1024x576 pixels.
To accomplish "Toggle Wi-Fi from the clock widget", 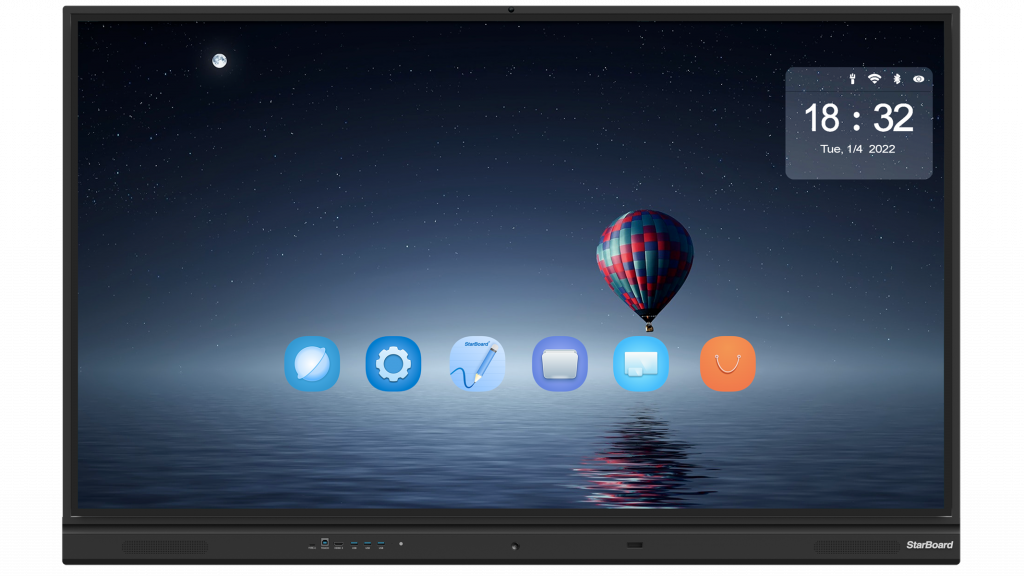I will (874, 78).
